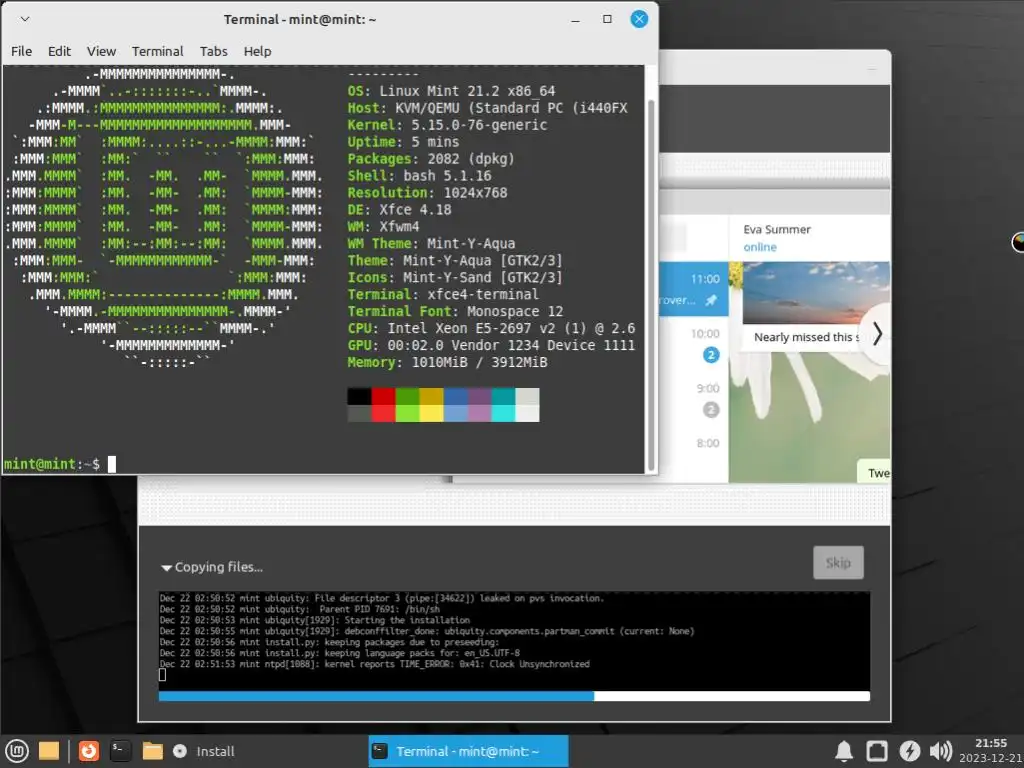
Task: Click the bright yellow neofetch color block
Action: tap(431, 413)
